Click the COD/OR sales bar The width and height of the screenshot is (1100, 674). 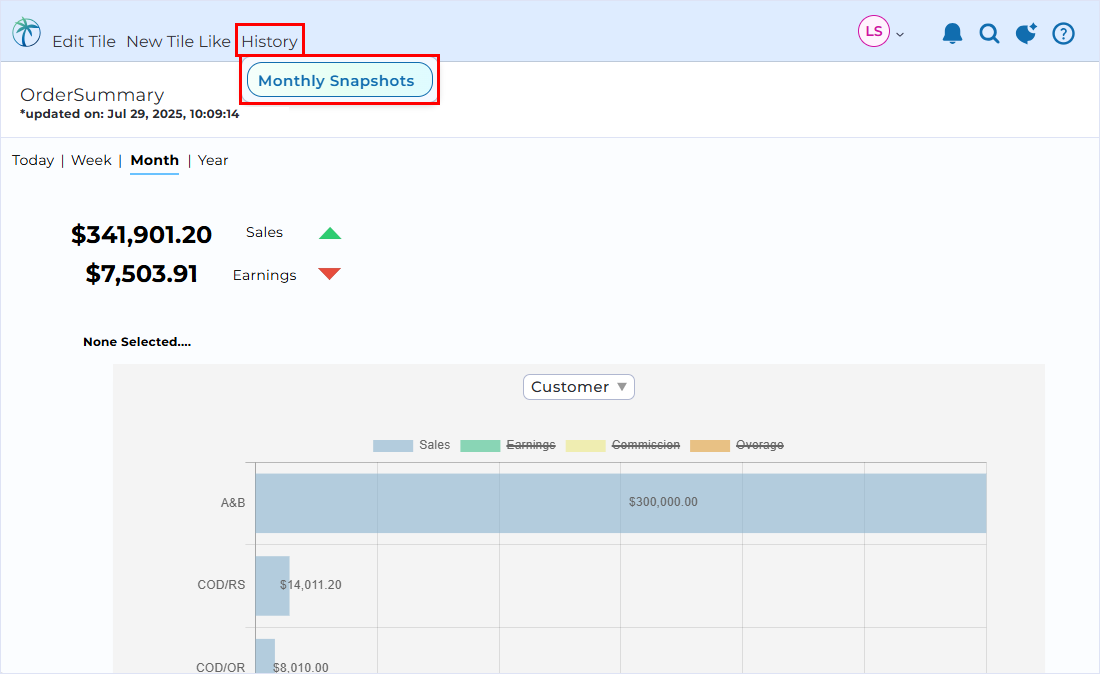coord(265,656)
